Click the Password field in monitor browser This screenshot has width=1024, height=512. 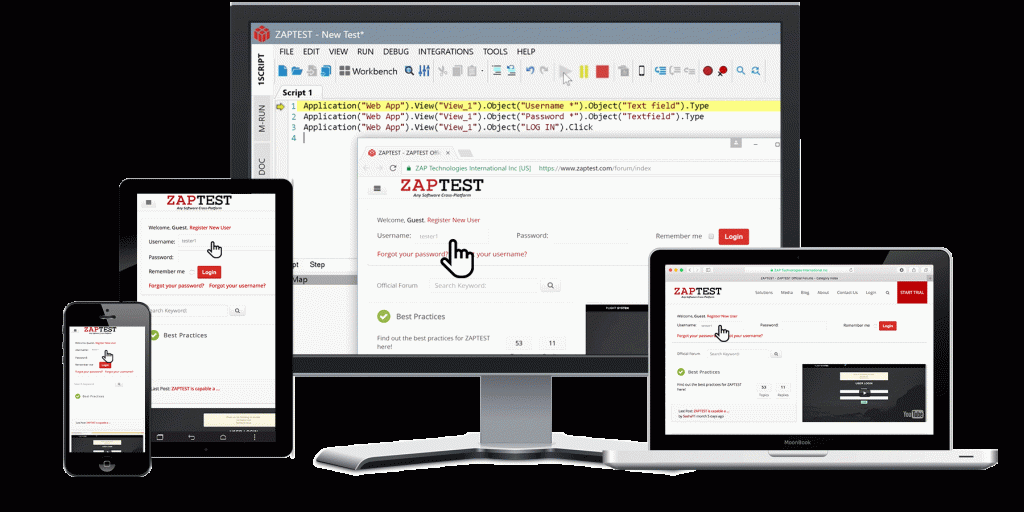pyautogui.click(x=590, y=236)
